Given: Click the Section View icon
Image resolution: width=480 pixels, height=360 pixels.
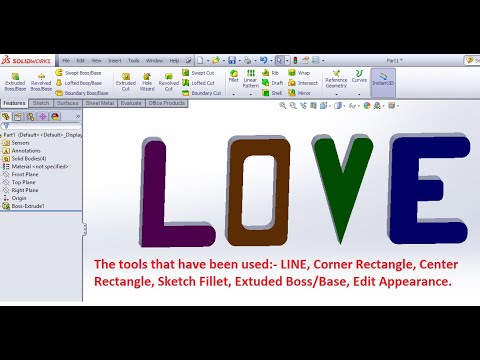Looking at the screenshot, I should pos(313,106).
